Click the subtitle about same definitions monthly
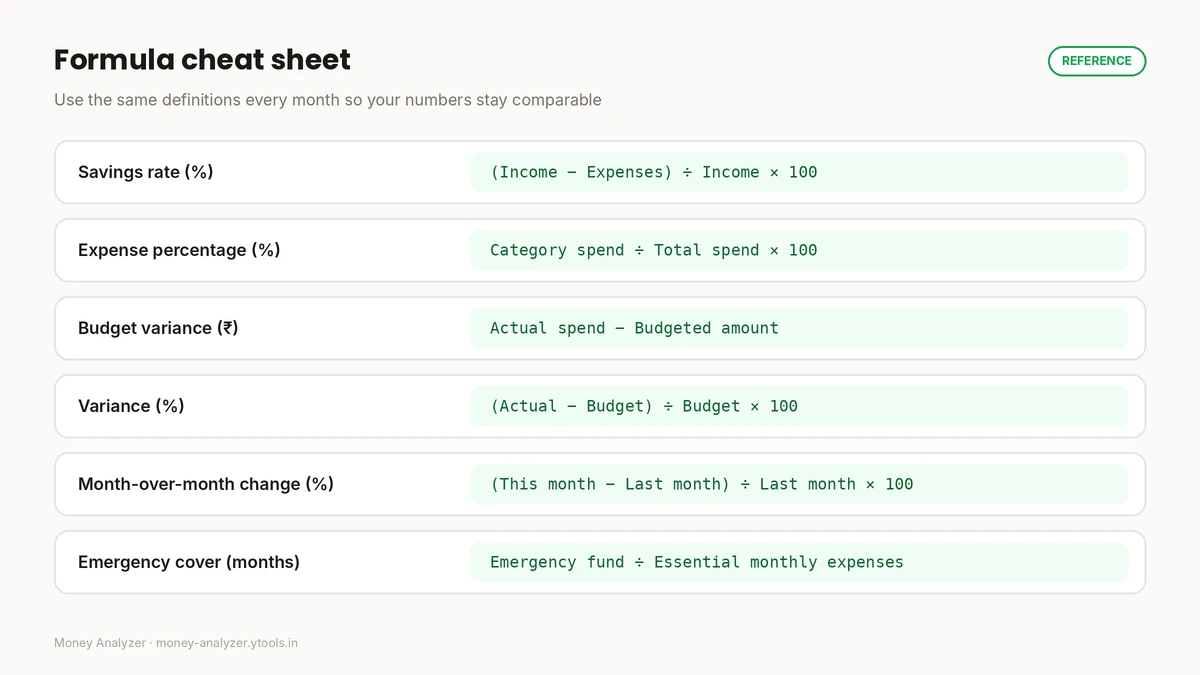The height and width of the screenshot is (675, 1200). (x=328, y=100)
